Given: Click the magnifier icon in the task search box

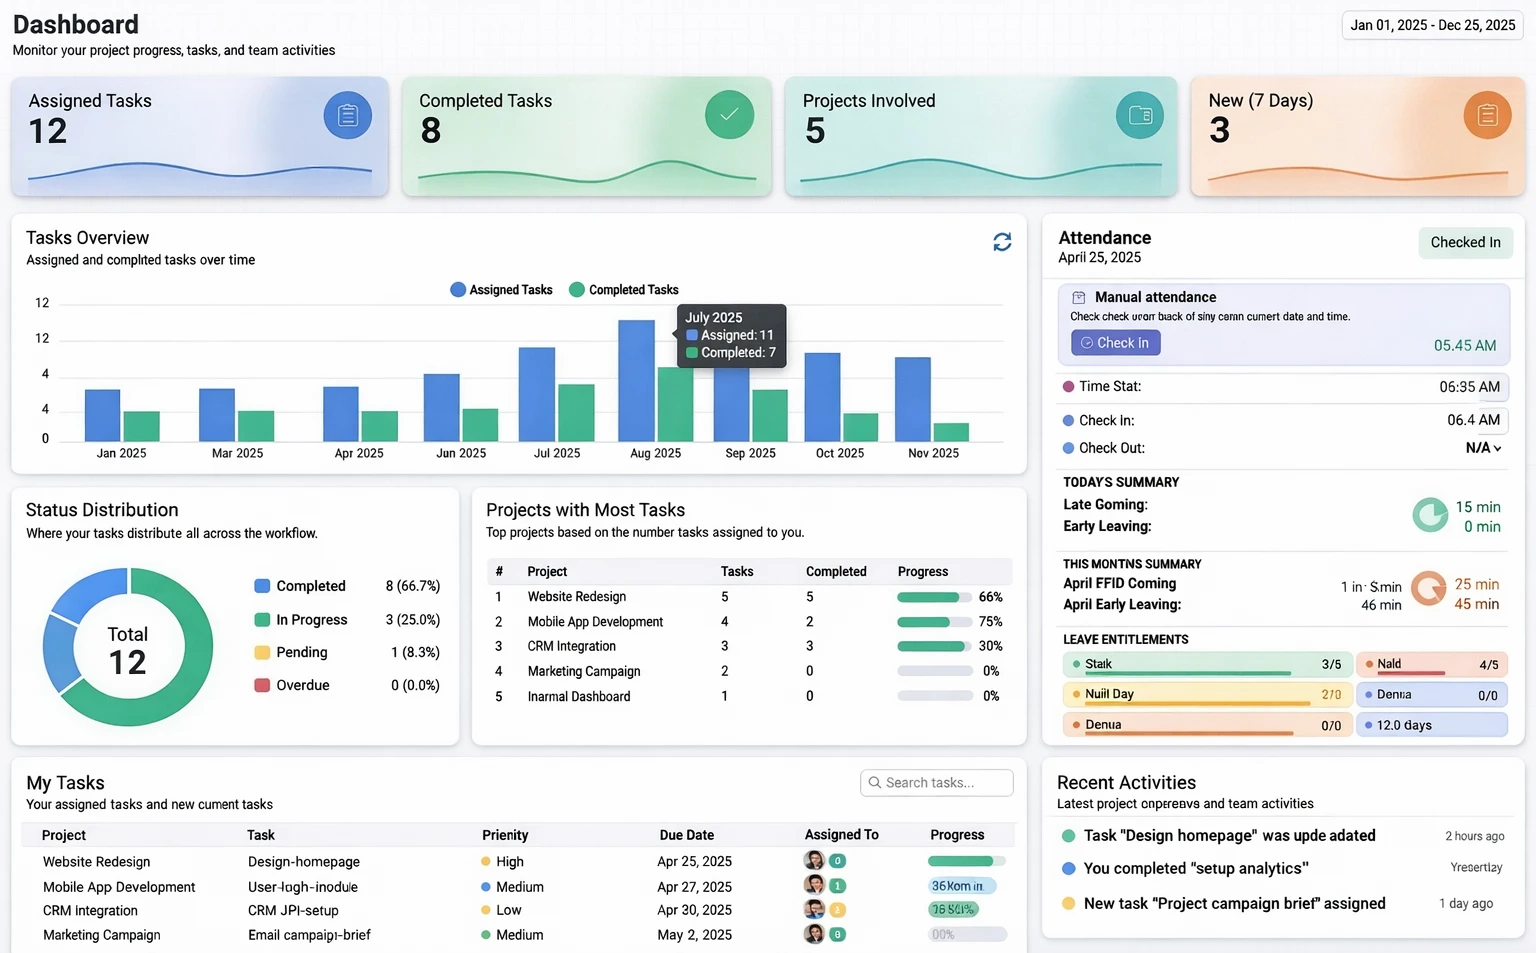Looking at the screenshot, I should (875, 782).
